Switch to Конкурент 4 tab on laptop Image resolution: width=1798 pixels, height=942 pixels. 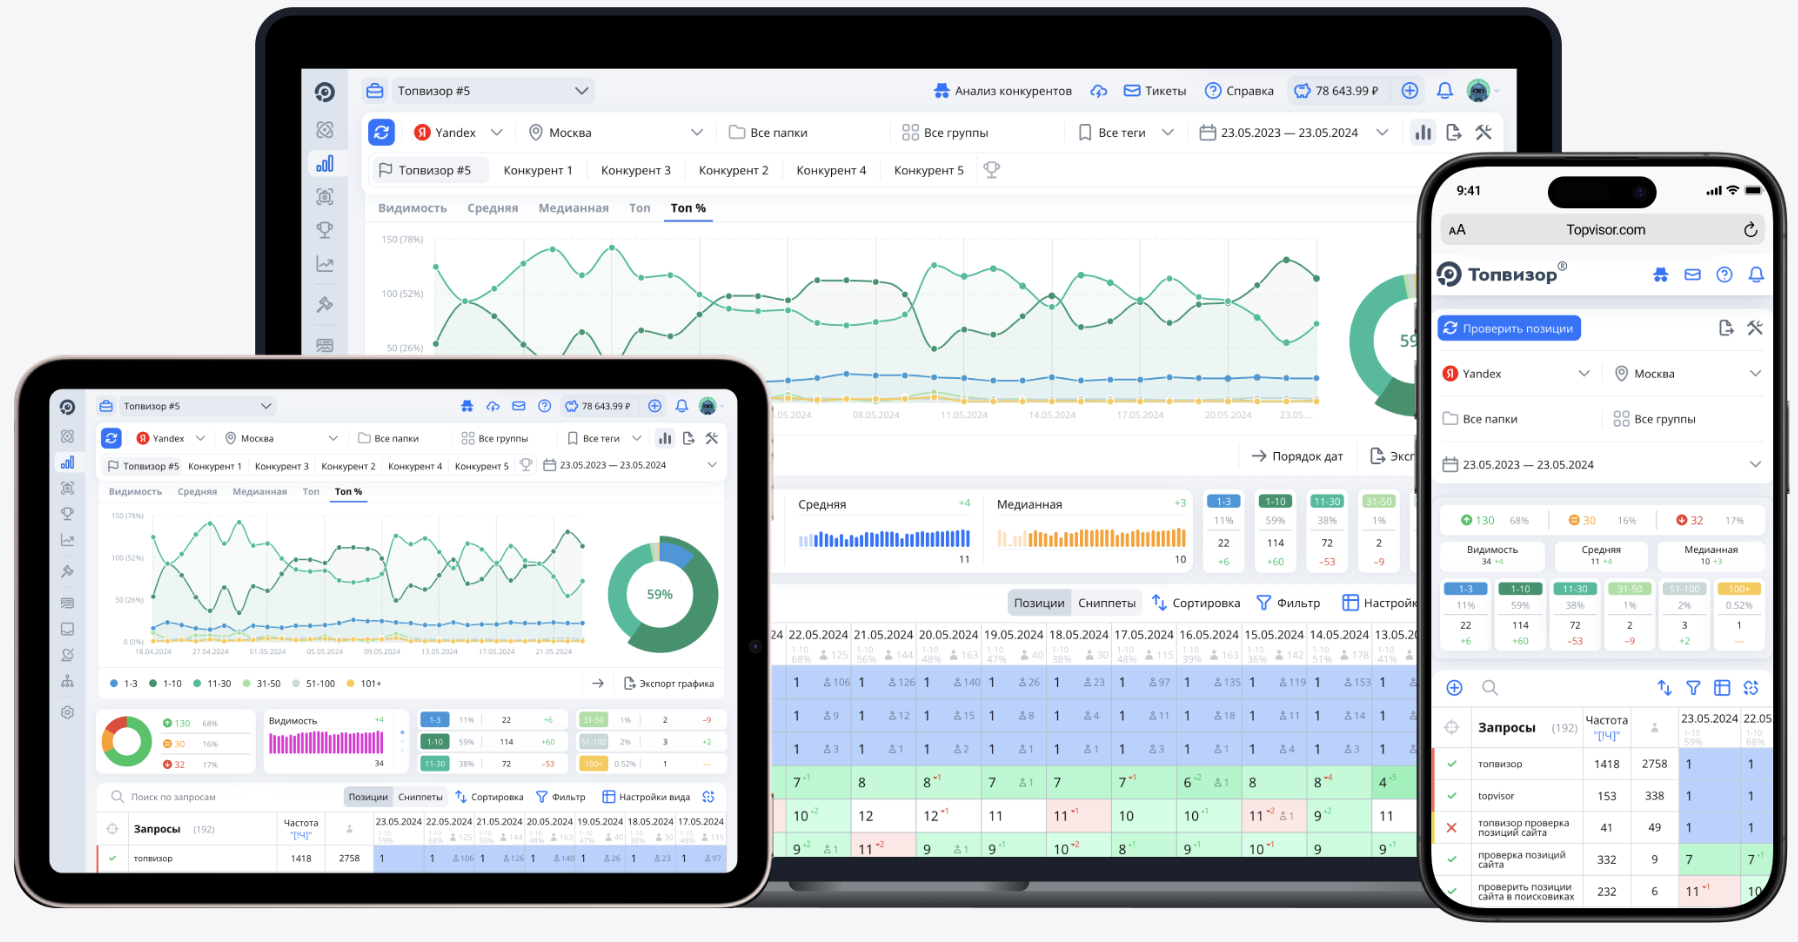tap(831, 170)
